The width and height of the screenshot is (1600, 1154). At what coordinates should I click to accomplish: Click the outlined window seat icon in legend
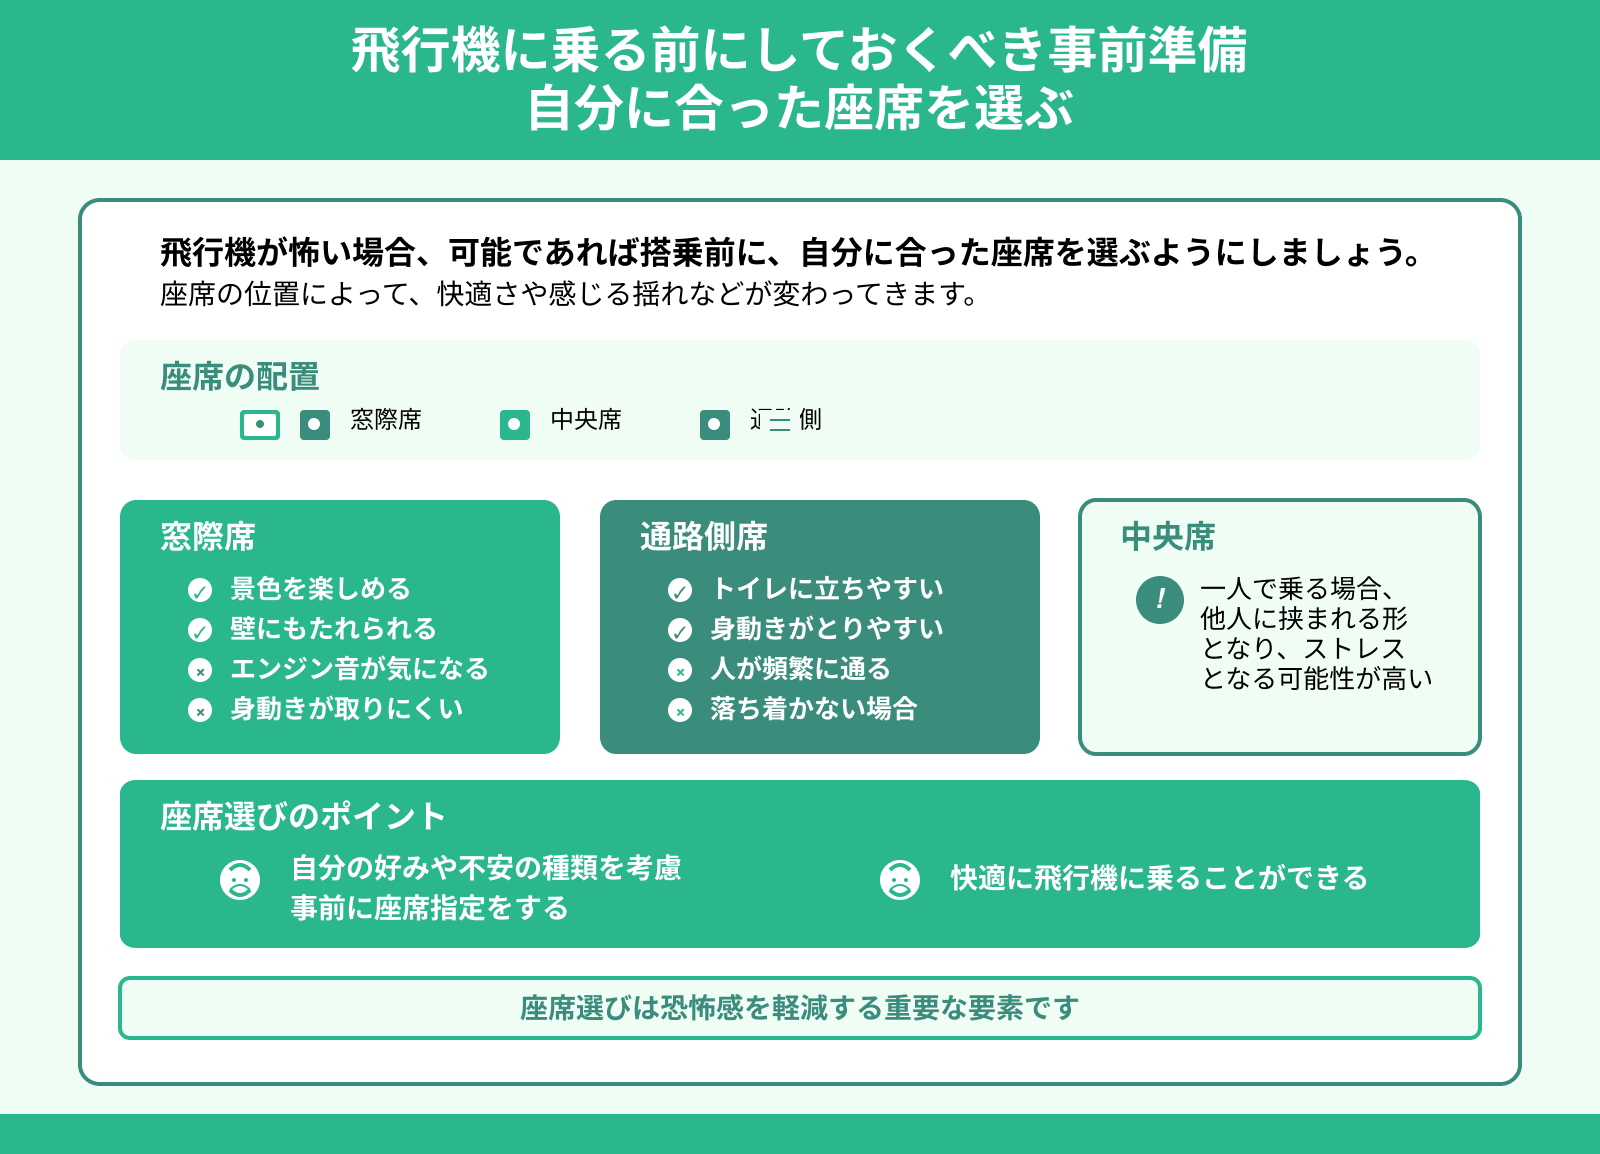coord(260,425)
